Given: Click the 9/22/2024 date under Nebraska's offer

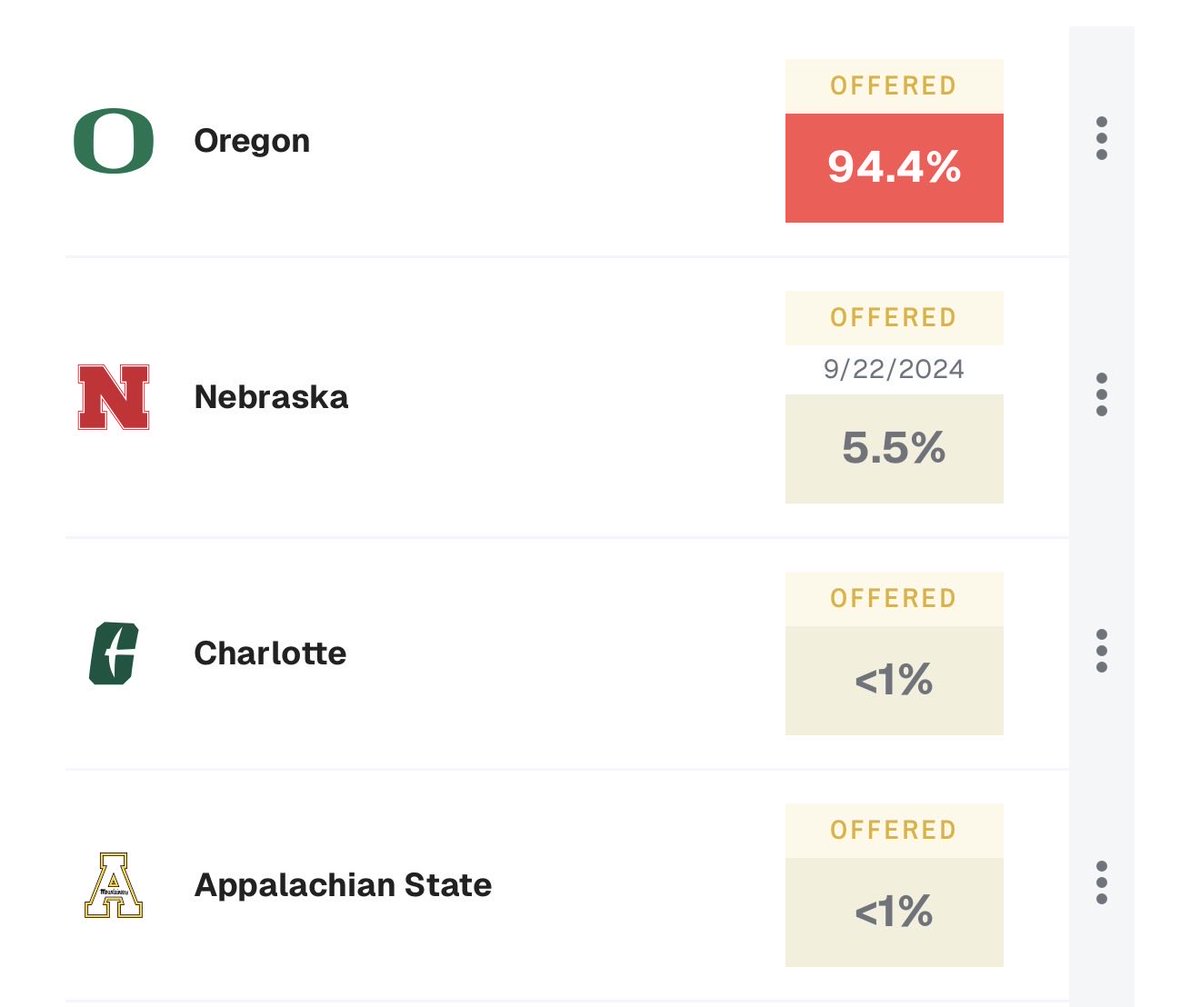Looking at the screenshot, I should point(894,370).
